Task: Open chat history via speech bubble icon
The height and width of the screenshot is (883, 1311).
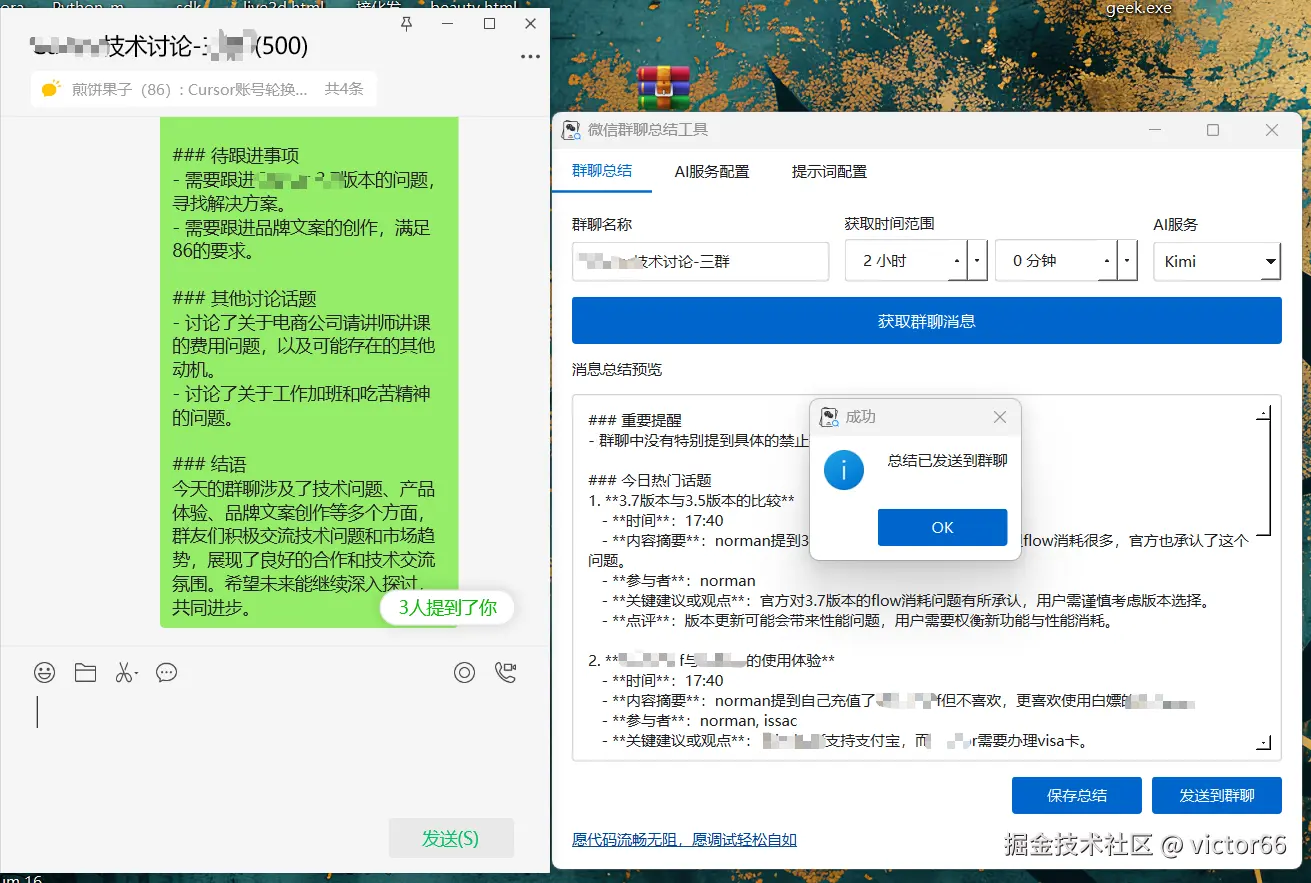Action: [166, 672]
